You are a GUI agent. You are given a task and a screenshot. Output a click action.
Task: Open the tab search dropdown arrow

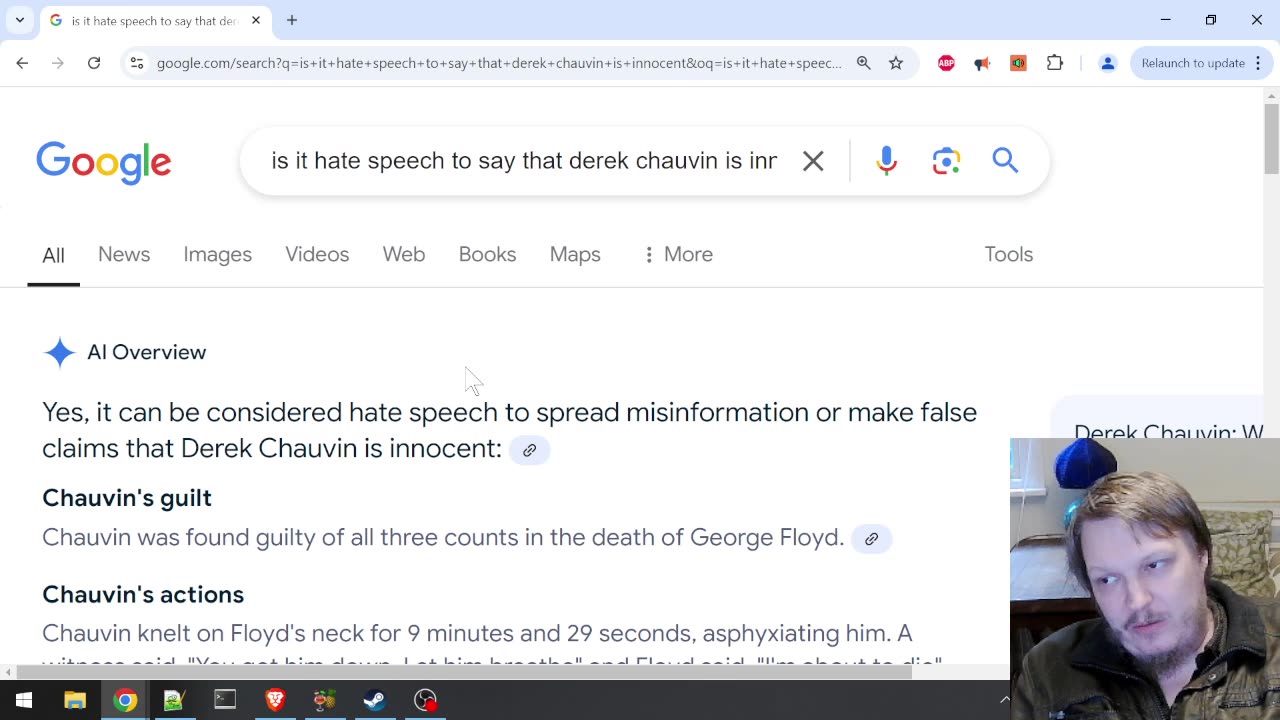pos(19,20)
